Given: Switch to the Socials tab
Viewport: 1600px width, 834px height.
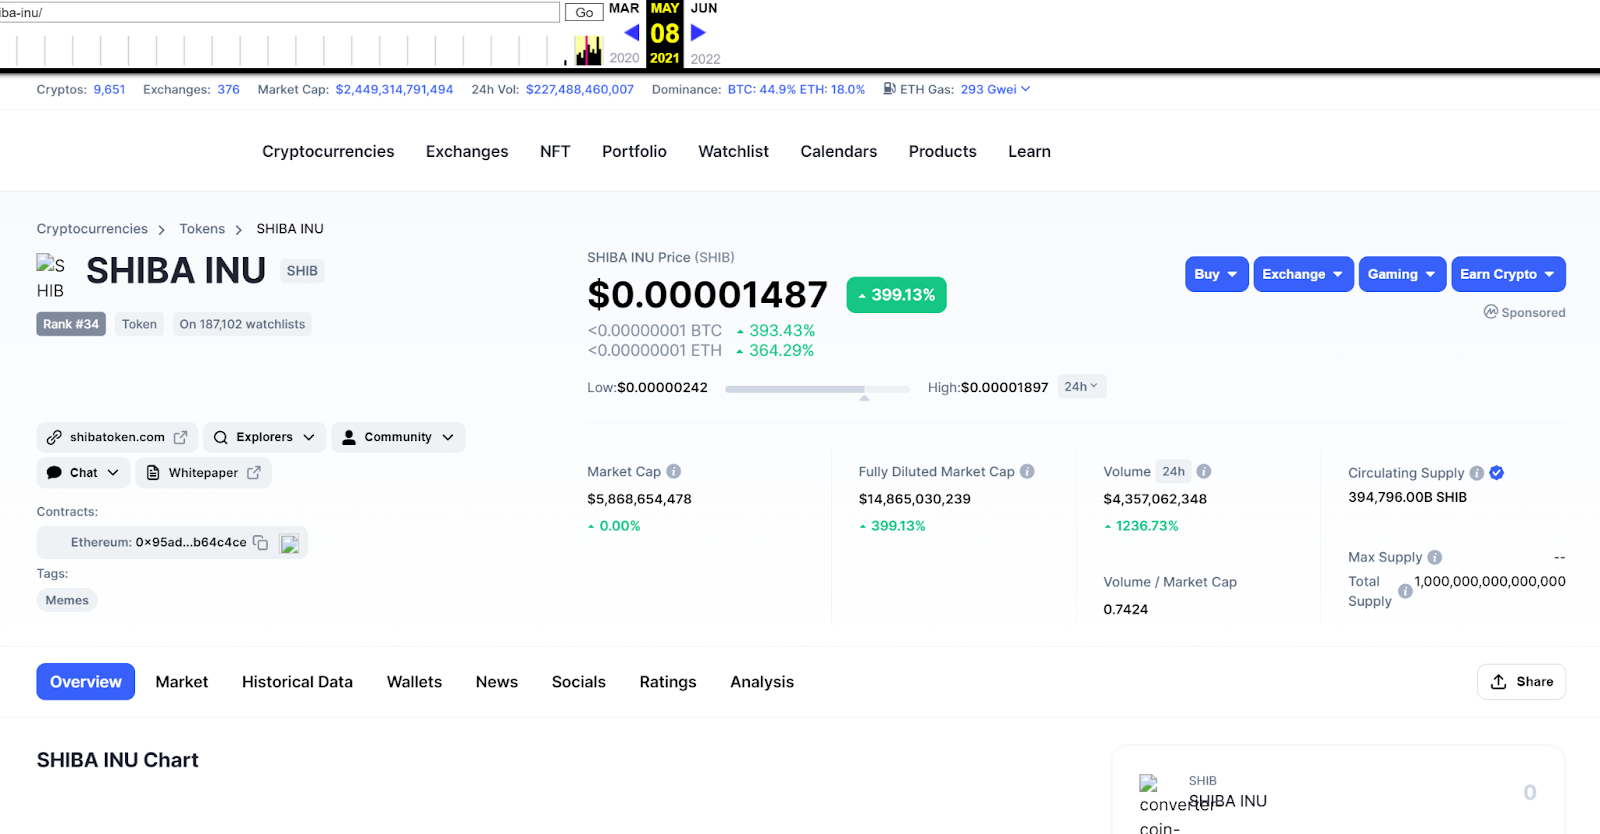Looking at the screenshot, I should [x=579, y=682].
